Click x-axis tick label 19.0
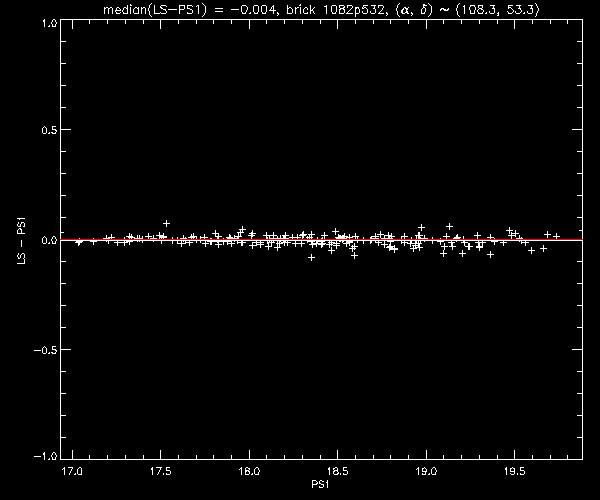Image resolution: width=600 pixels, height=500 pixels. point(426,471)
